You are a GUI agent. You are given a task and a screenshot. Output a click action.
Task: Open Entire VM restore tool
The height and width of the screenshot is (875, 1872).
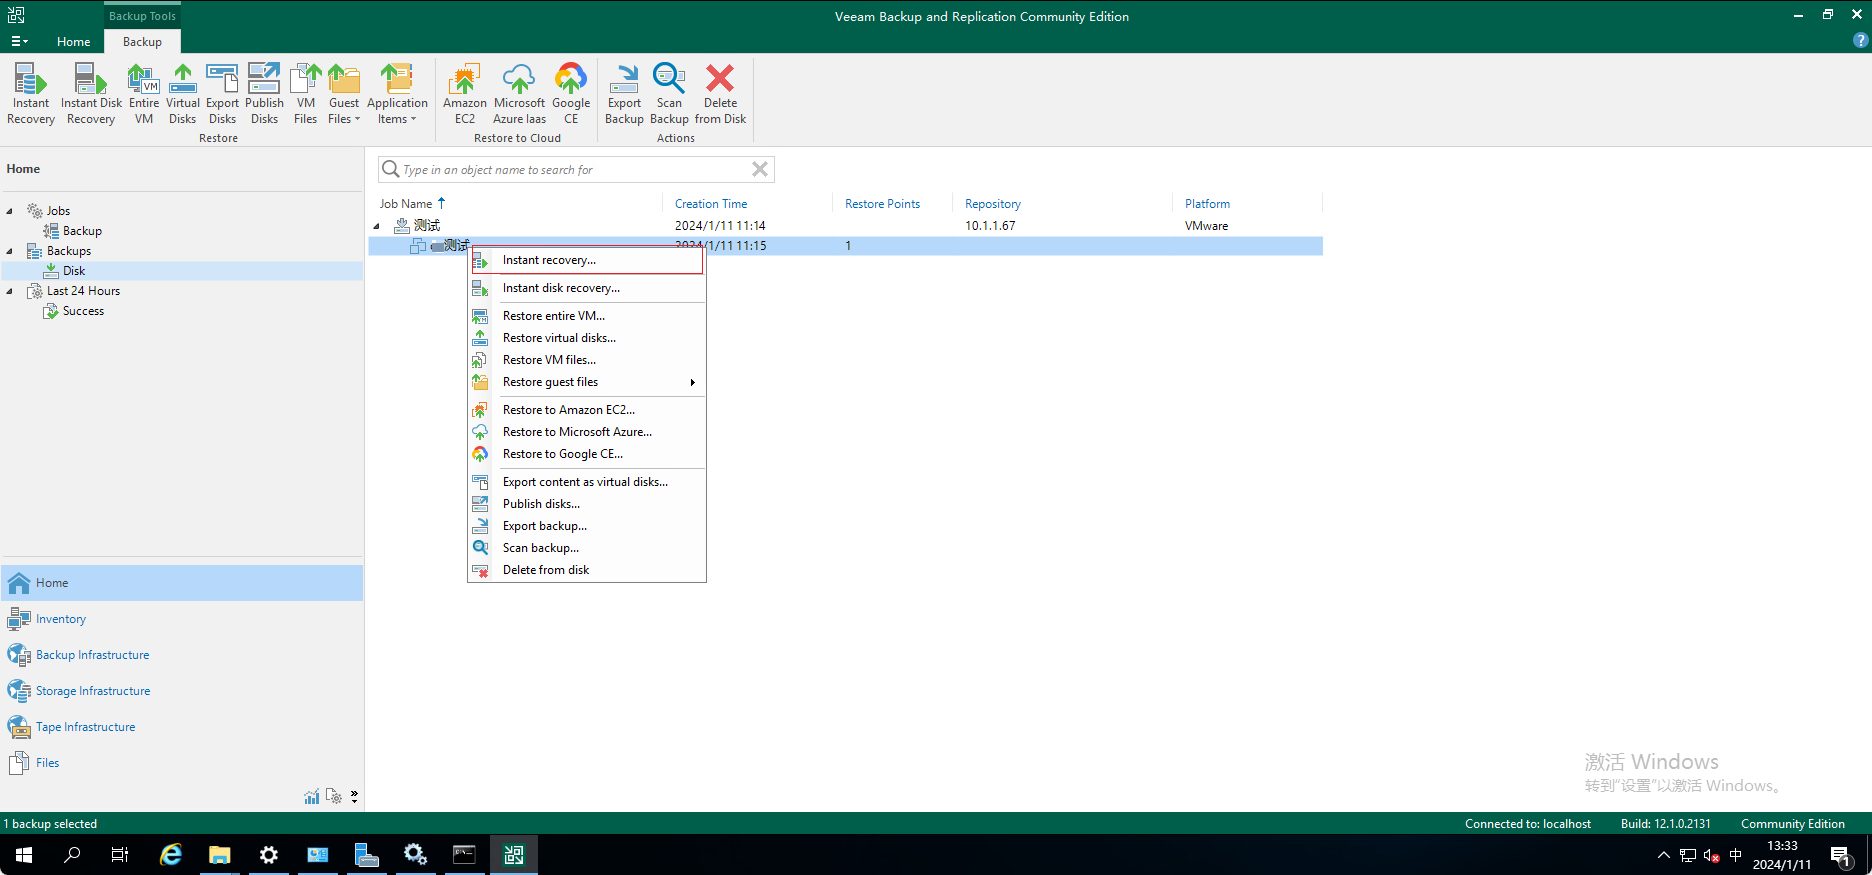click(x=144, y=94)
